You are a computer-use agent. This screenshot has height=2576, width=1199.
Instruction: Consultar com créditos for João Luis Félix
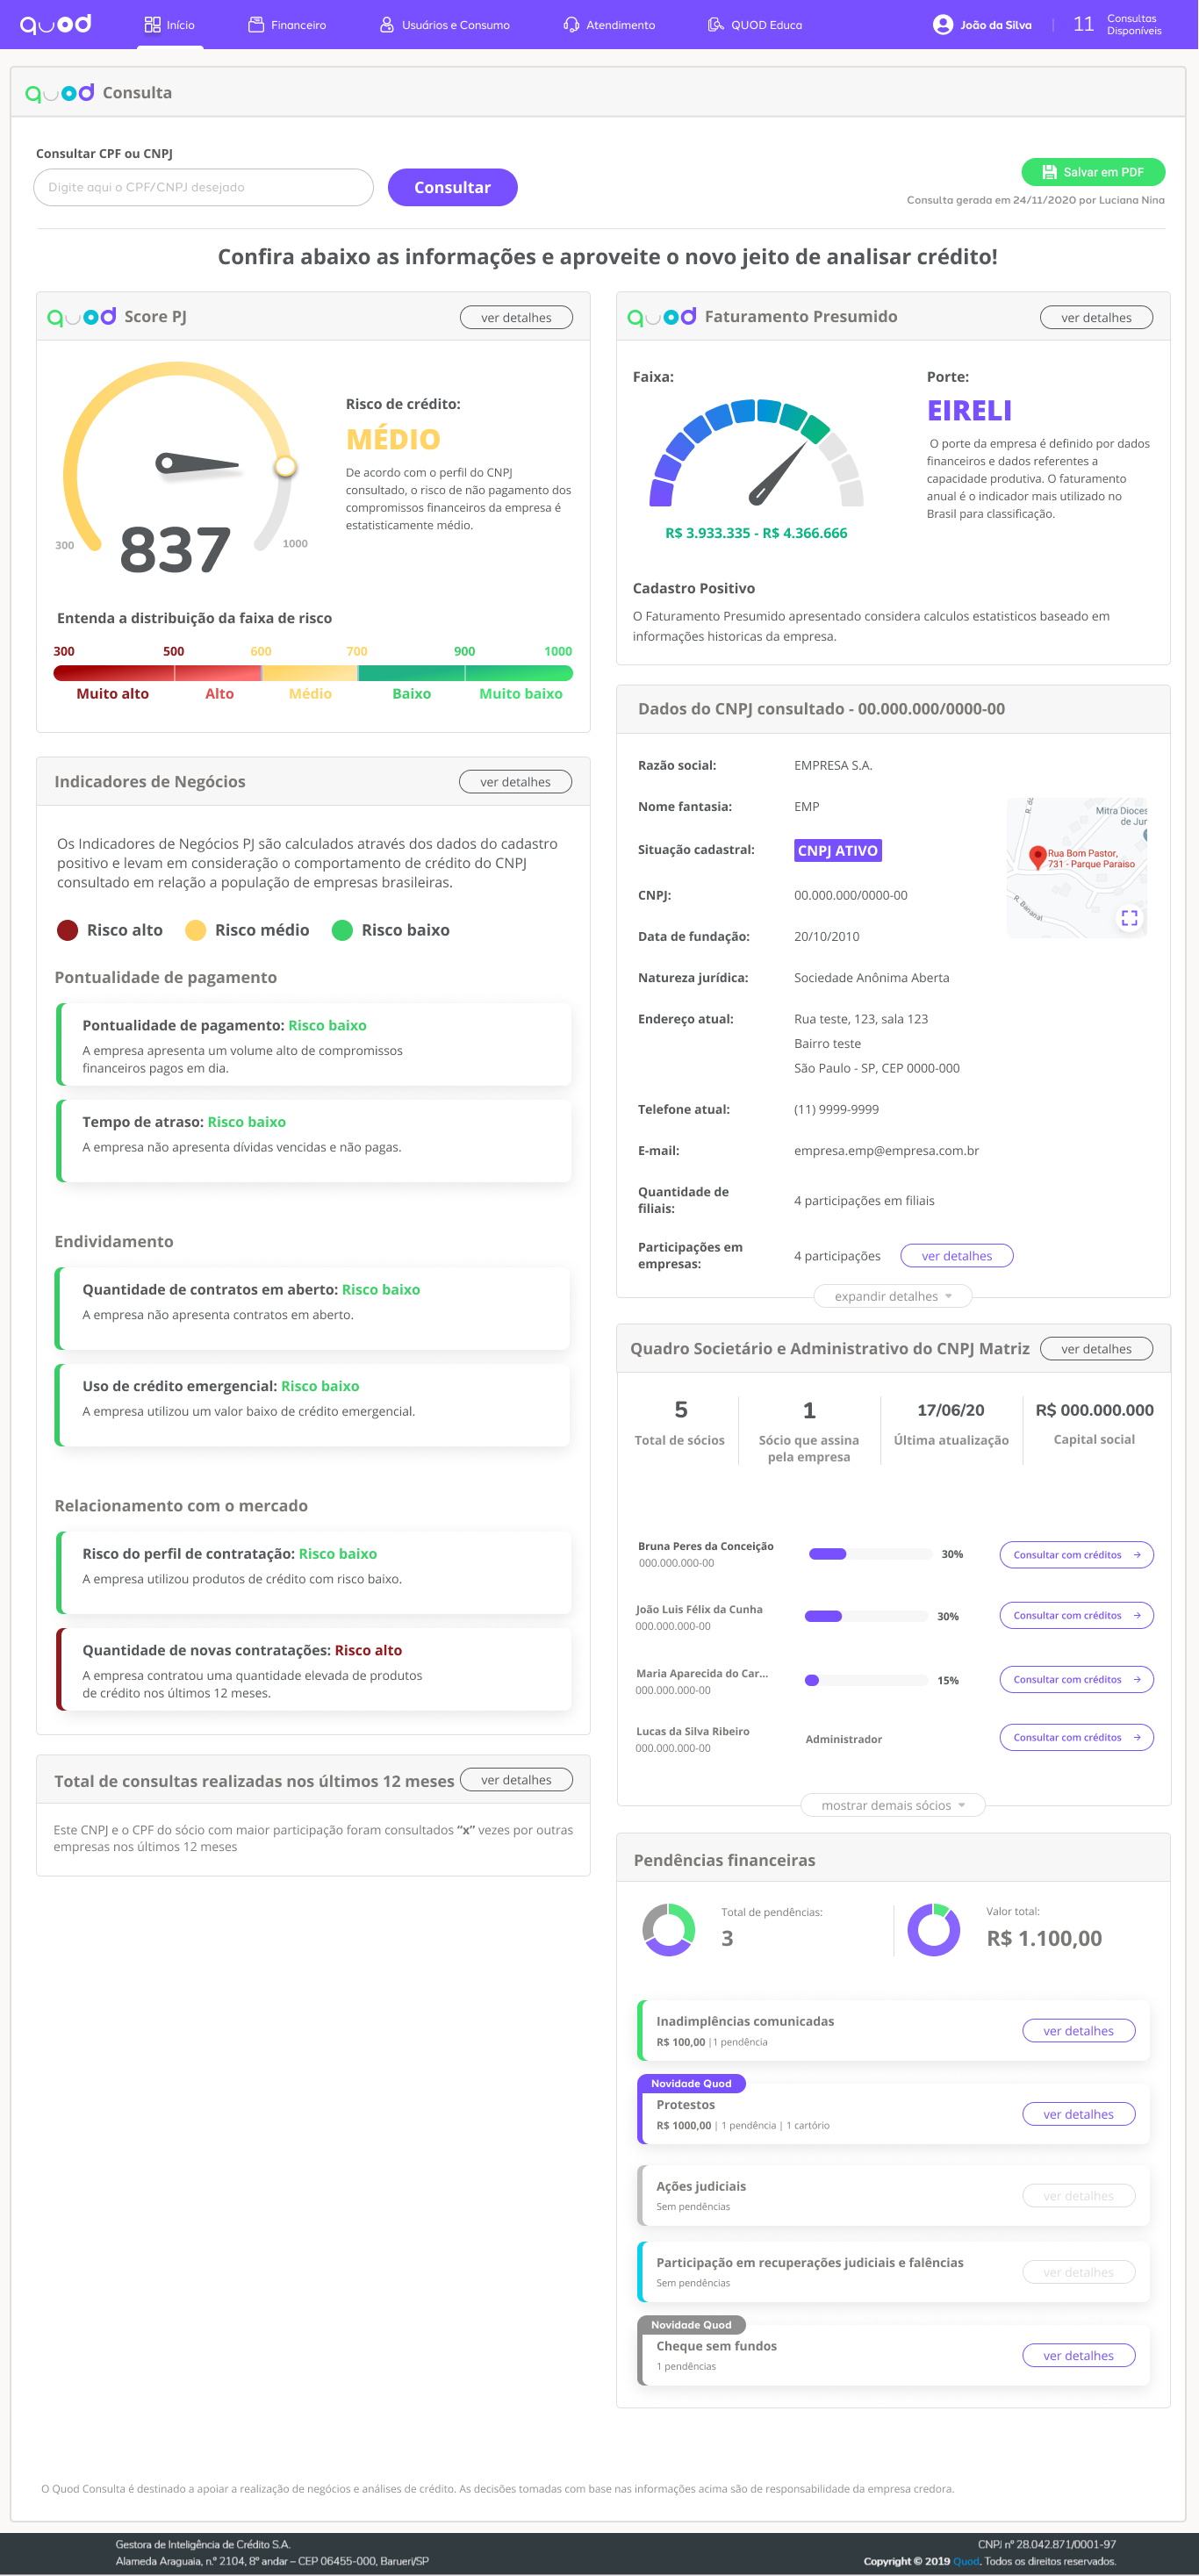[x=1076, y=1615]
